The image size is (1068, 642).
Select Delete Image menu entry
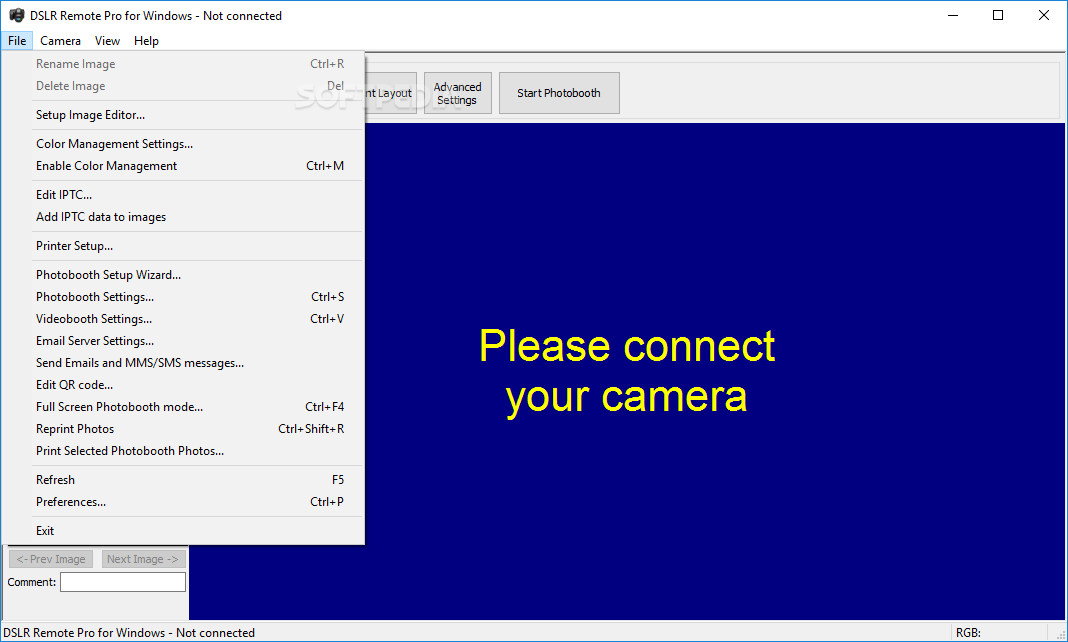(183, 86)
